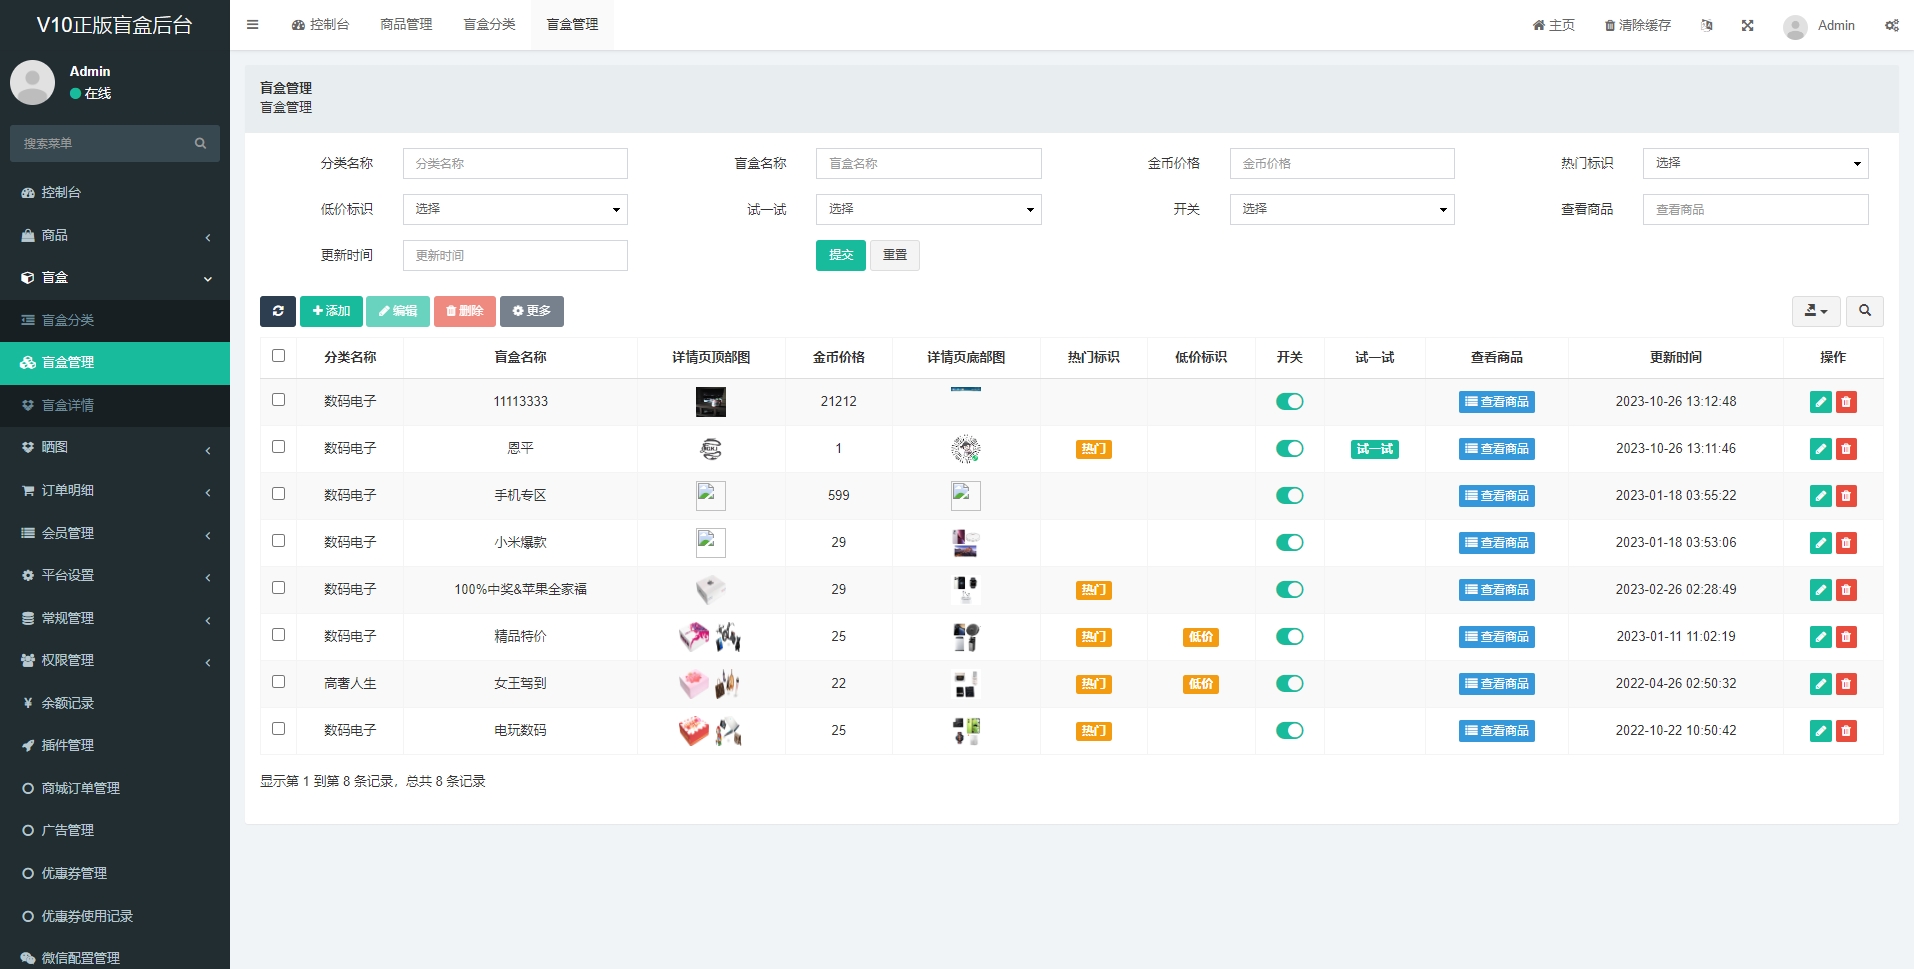Click the hamburger menu toggle icon

(253, 25)
